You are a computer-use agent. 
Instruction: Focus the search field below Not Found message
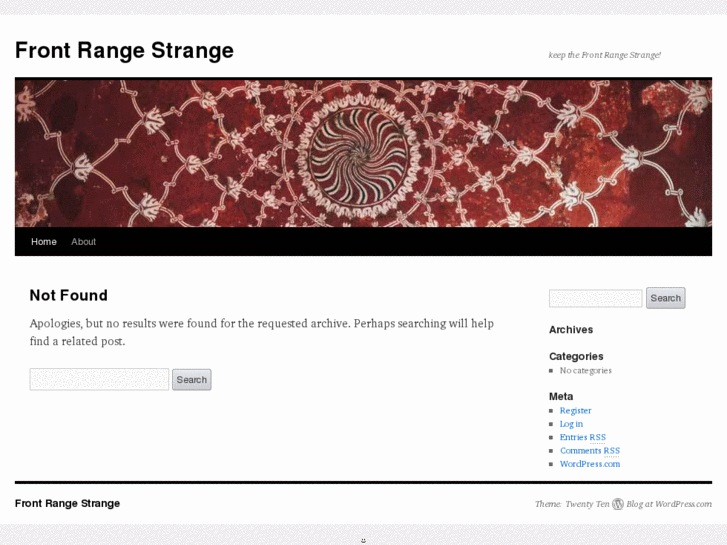point(99,380)
